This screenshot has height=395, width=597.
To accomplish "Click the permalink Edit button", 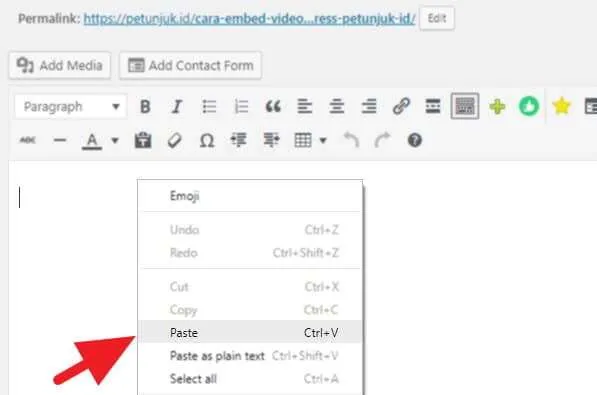I will coord(437,18).
